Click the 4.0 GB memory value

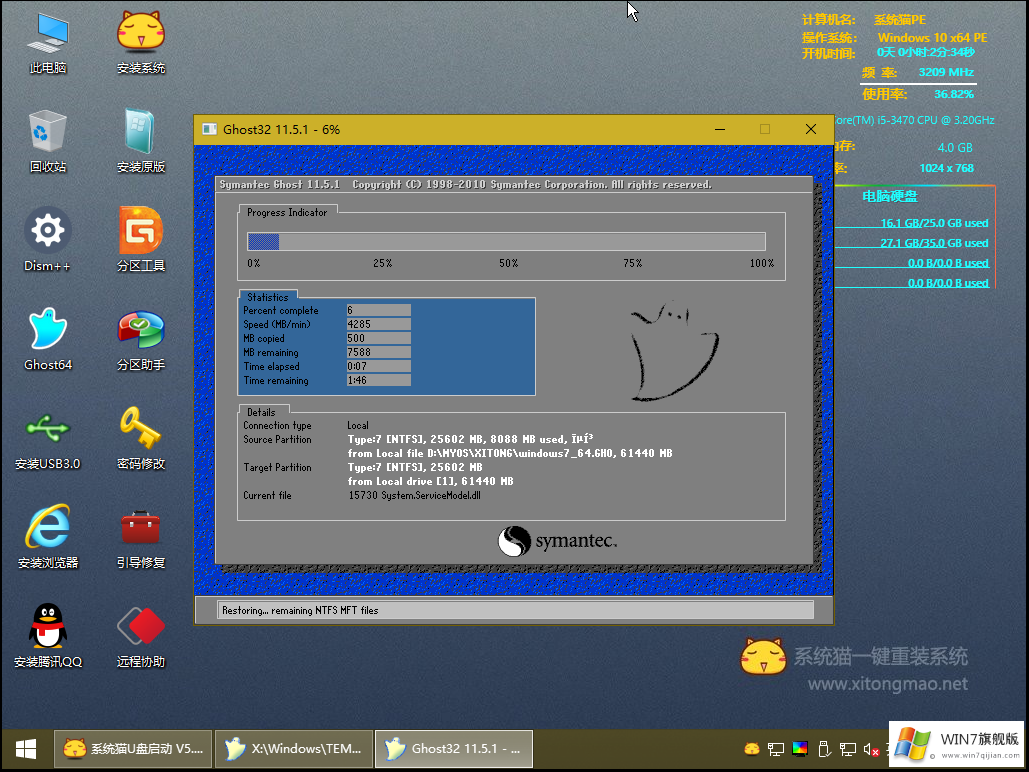tap(955, 148)
